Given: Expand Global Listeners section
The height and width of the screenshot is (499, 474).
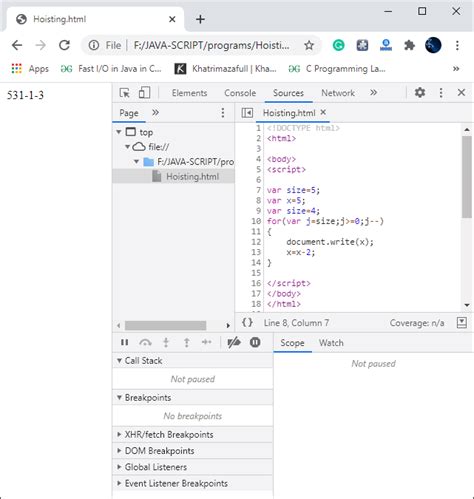Looking at the screenshot, I should (x=193, y=467).
